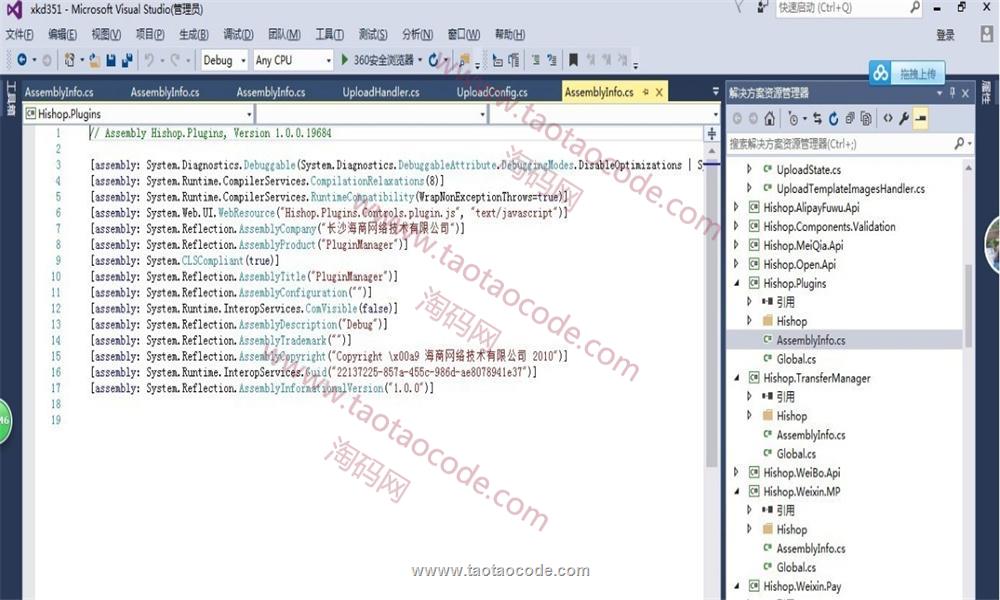Image resolution: width=1000 pixels, height=600 pixels.
Task: Open the Any CPU platform dropdown
Action: click(293, 60)
